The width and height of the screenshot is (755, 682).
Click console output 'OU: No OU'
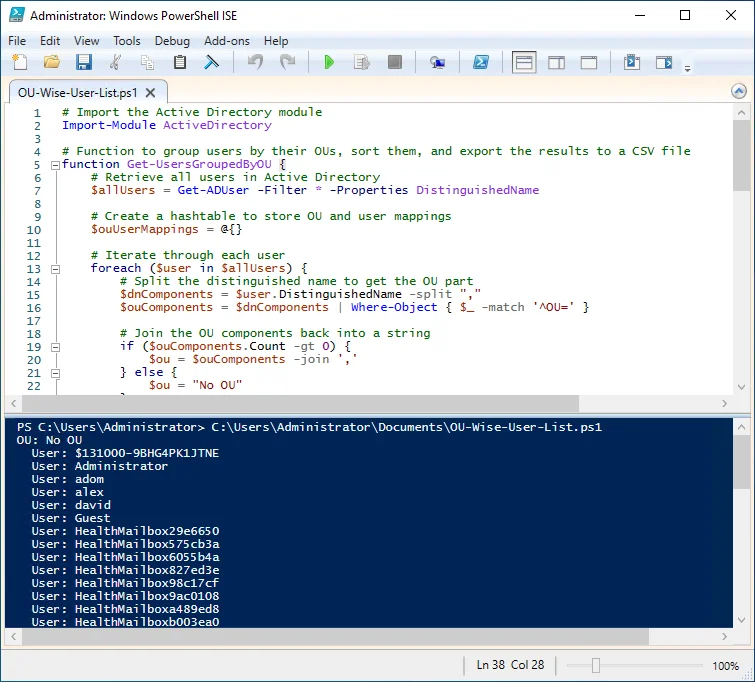49,440
